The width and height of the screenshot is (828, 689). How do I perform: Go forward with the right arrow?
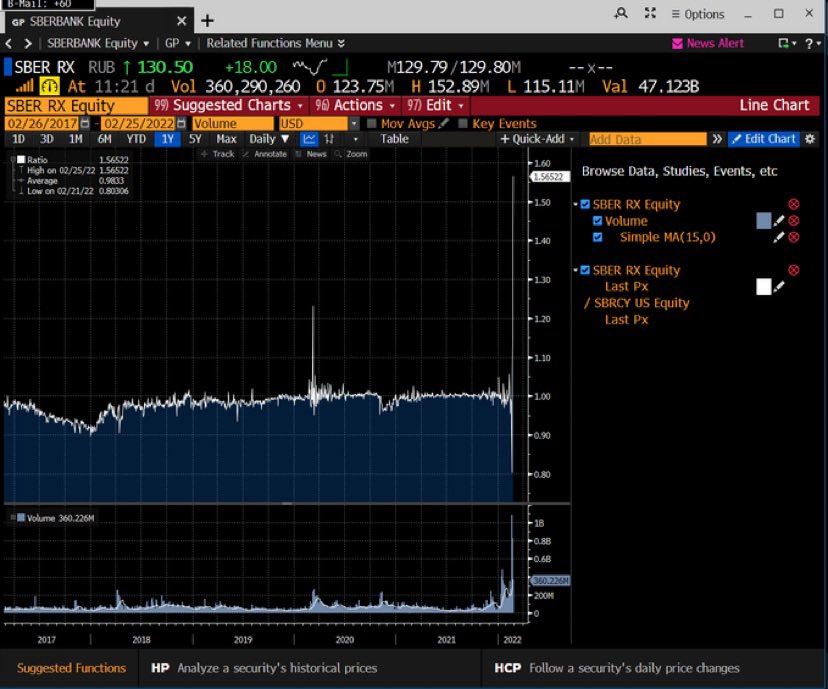(28, 43)
